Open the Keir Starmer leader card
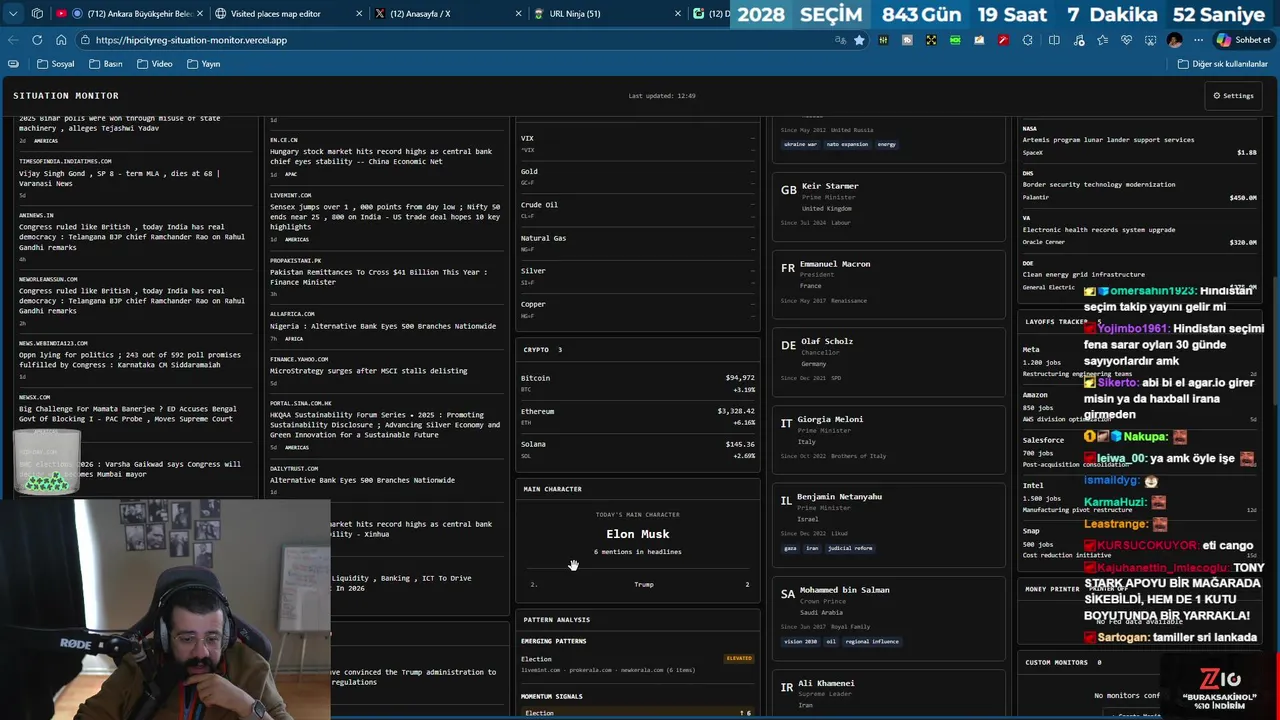 coord(888,205)
